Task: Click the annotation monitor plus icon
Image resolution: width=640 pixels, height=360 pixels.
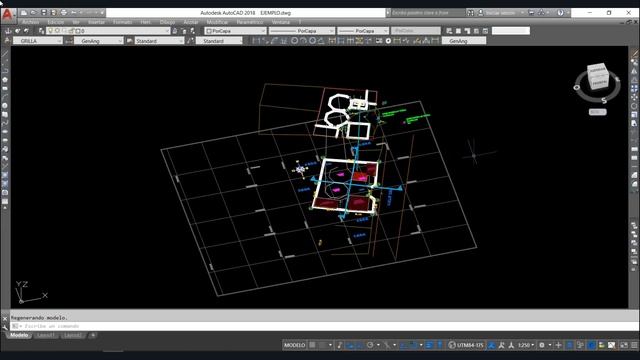Action: pos(558,345)
